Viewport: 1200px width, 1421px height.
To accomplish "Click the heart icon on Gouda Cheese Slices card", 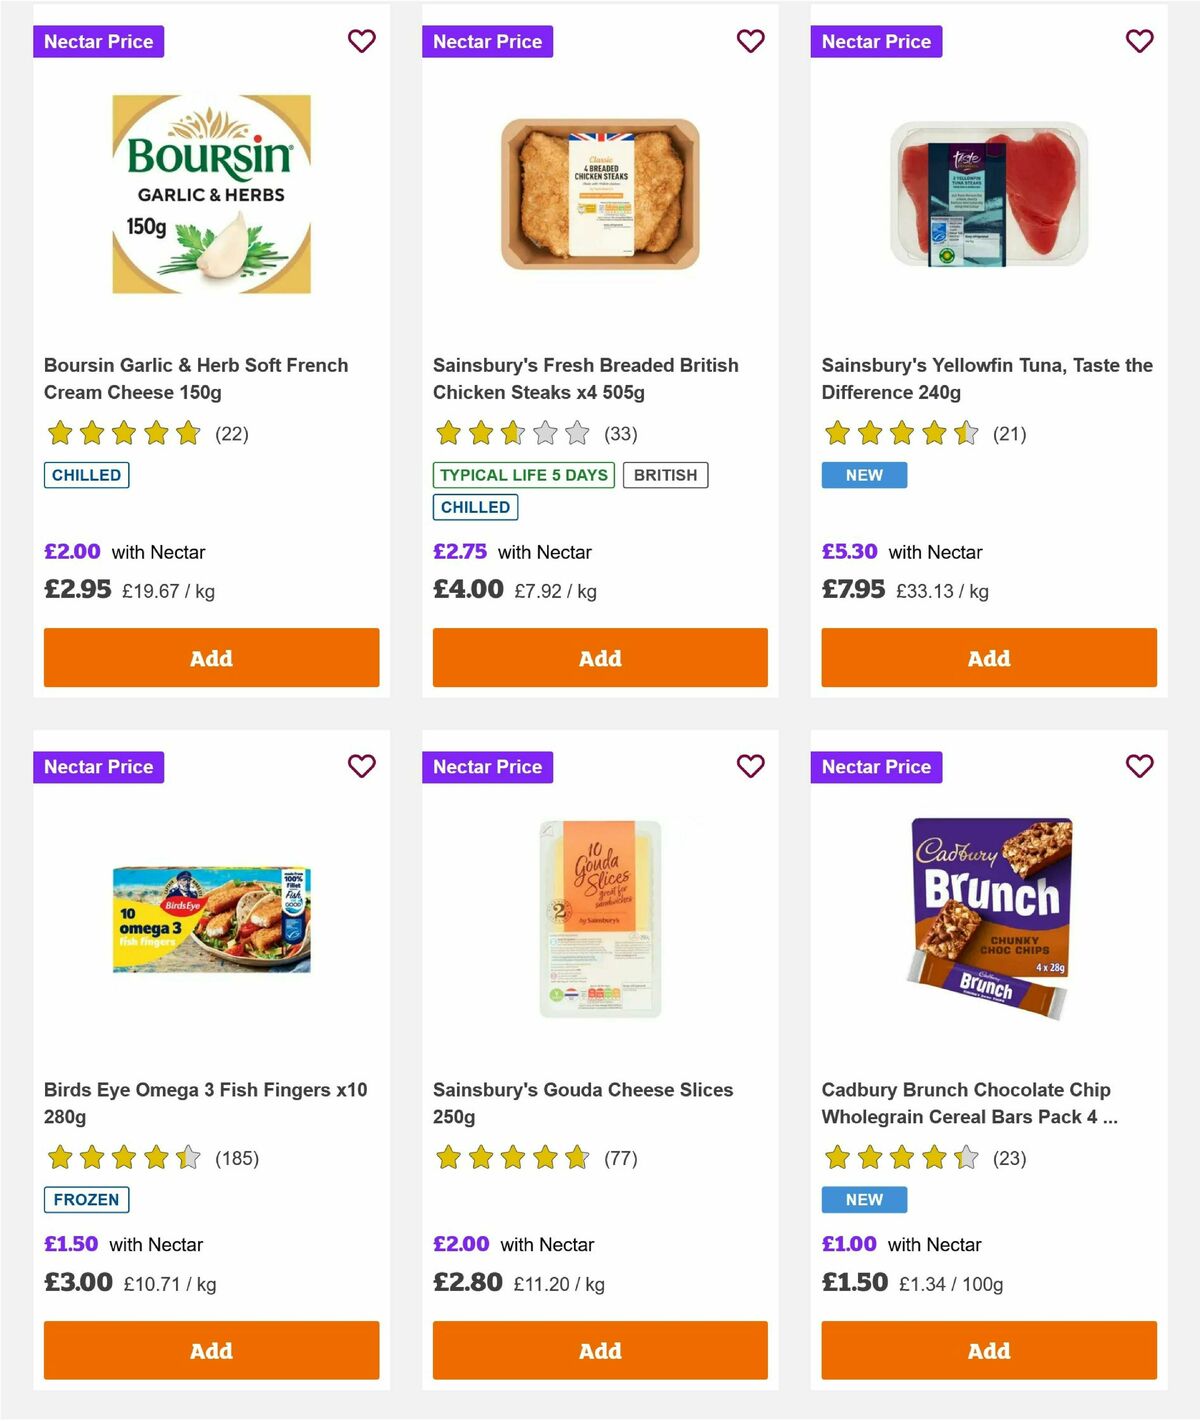I will coord(750,766).
